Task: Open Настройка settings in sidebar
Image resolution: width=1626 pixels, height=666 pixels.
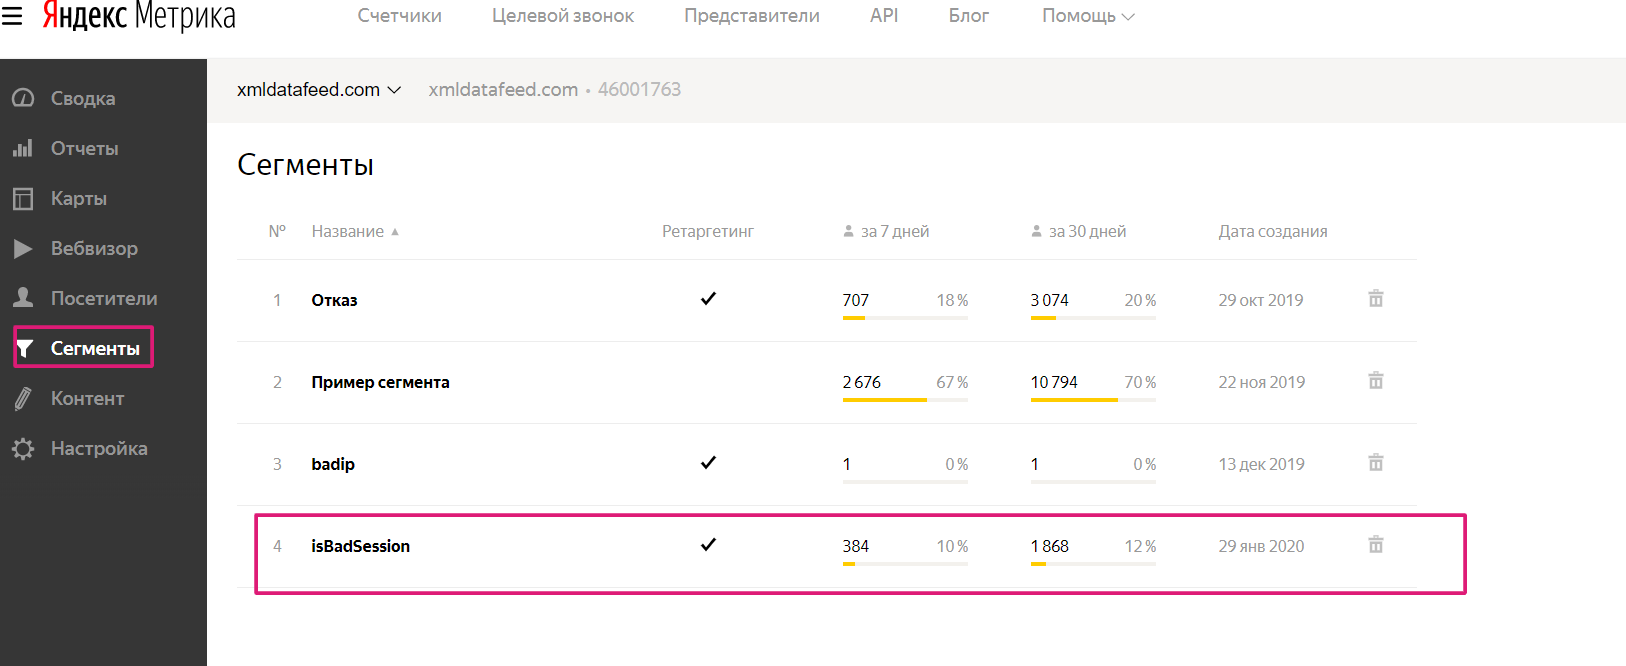Action: tap(98, 448)
